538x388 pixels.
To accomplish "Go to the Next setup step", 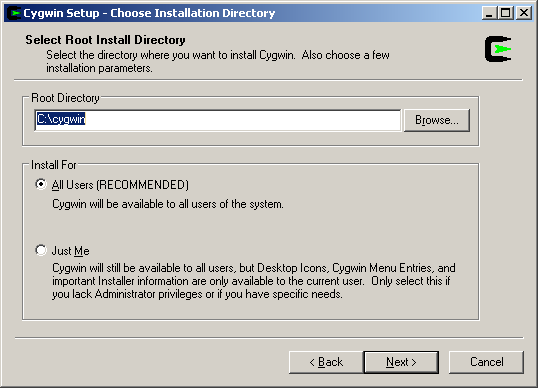I will coord(401,362).
